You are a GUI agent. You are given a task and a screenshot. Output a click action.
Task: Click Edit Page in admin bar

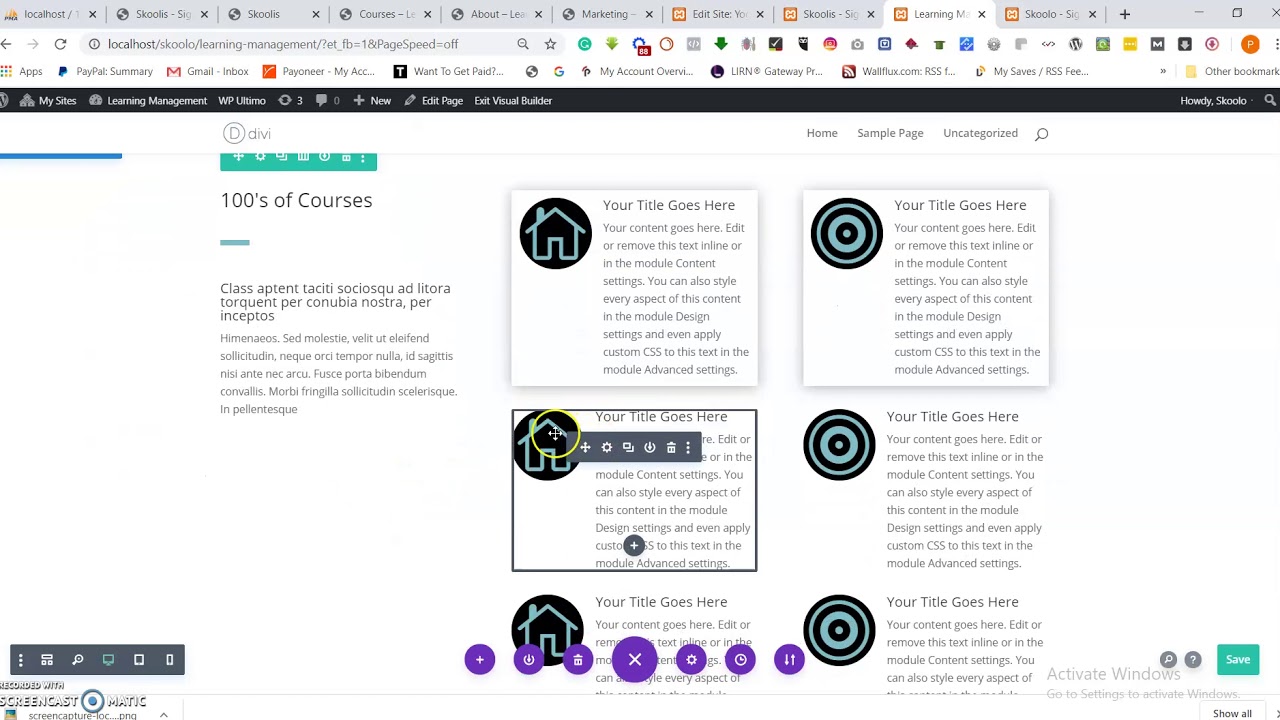tap(433, 101)
